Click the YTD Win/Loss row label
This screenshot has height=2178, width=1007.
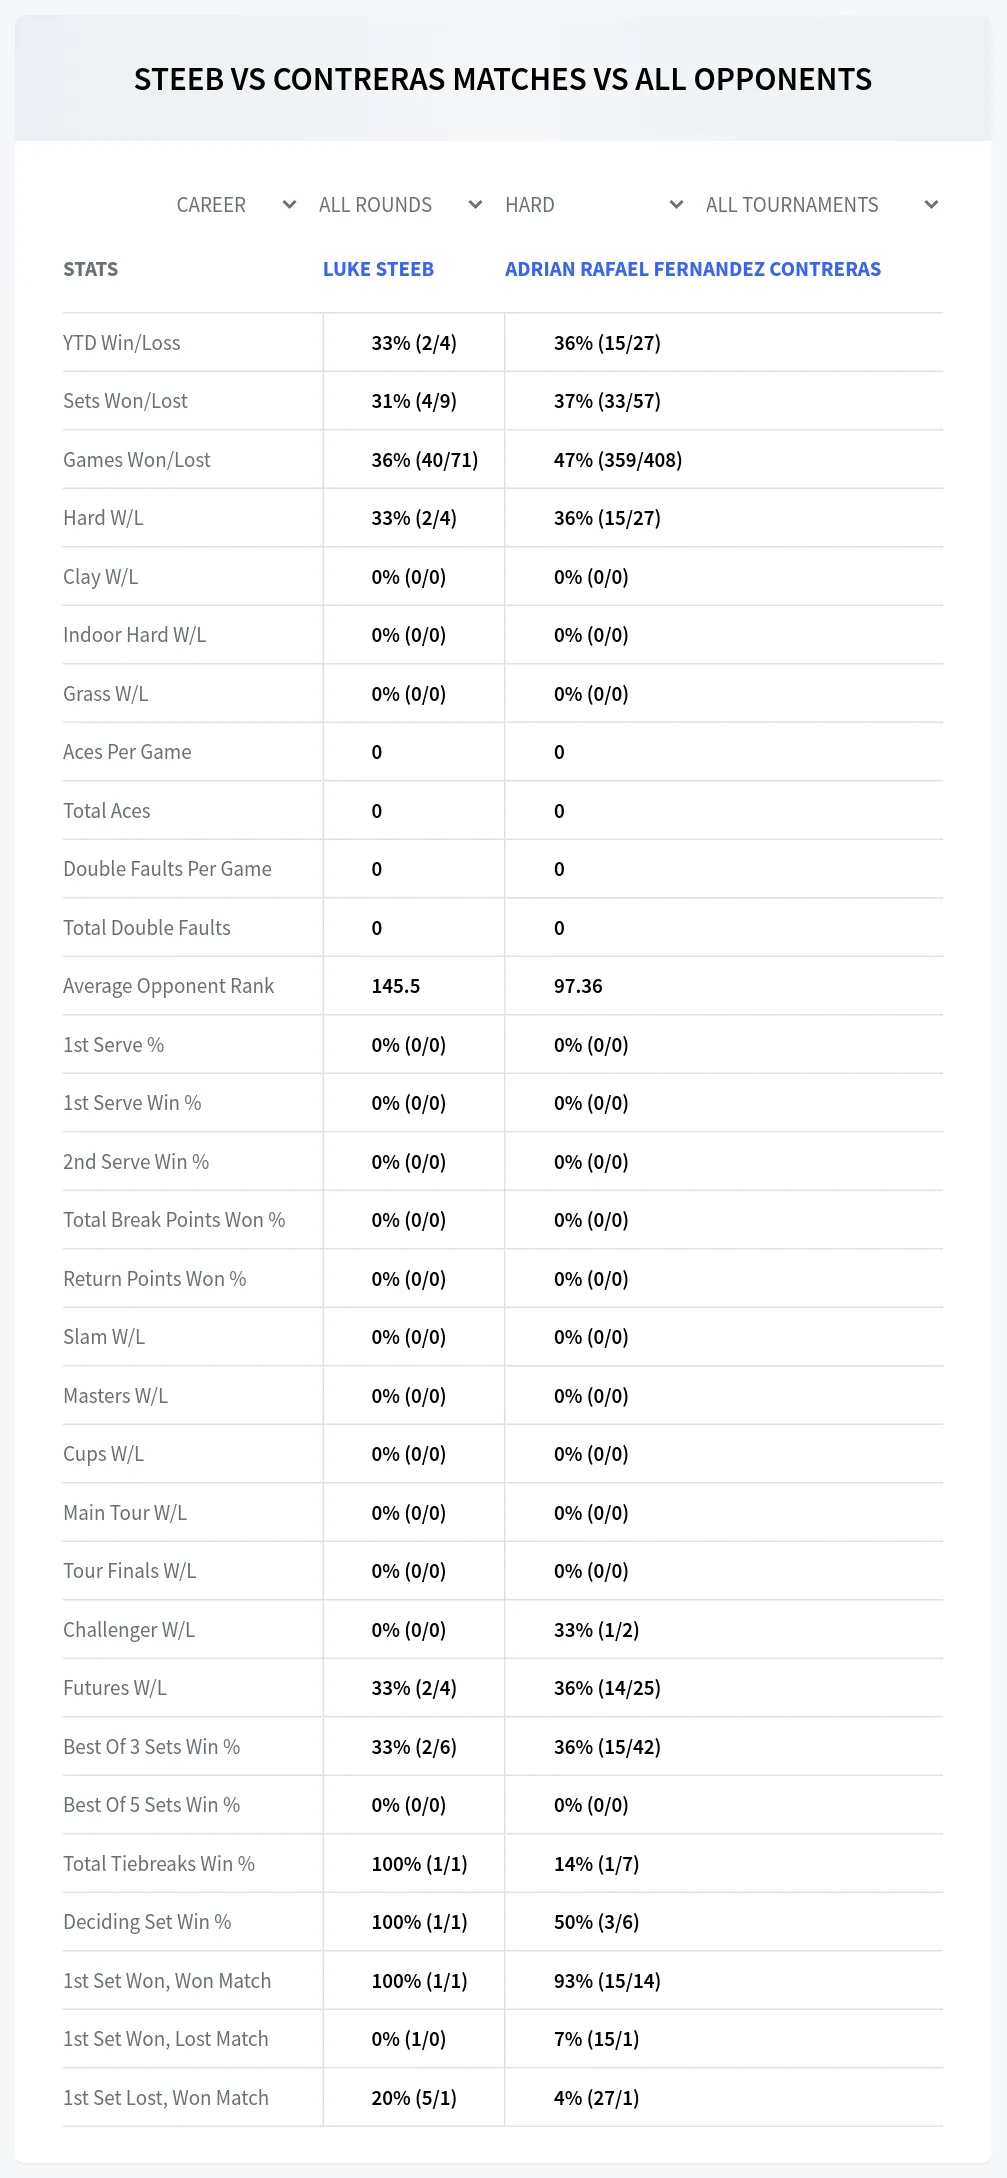coord(122,343)
